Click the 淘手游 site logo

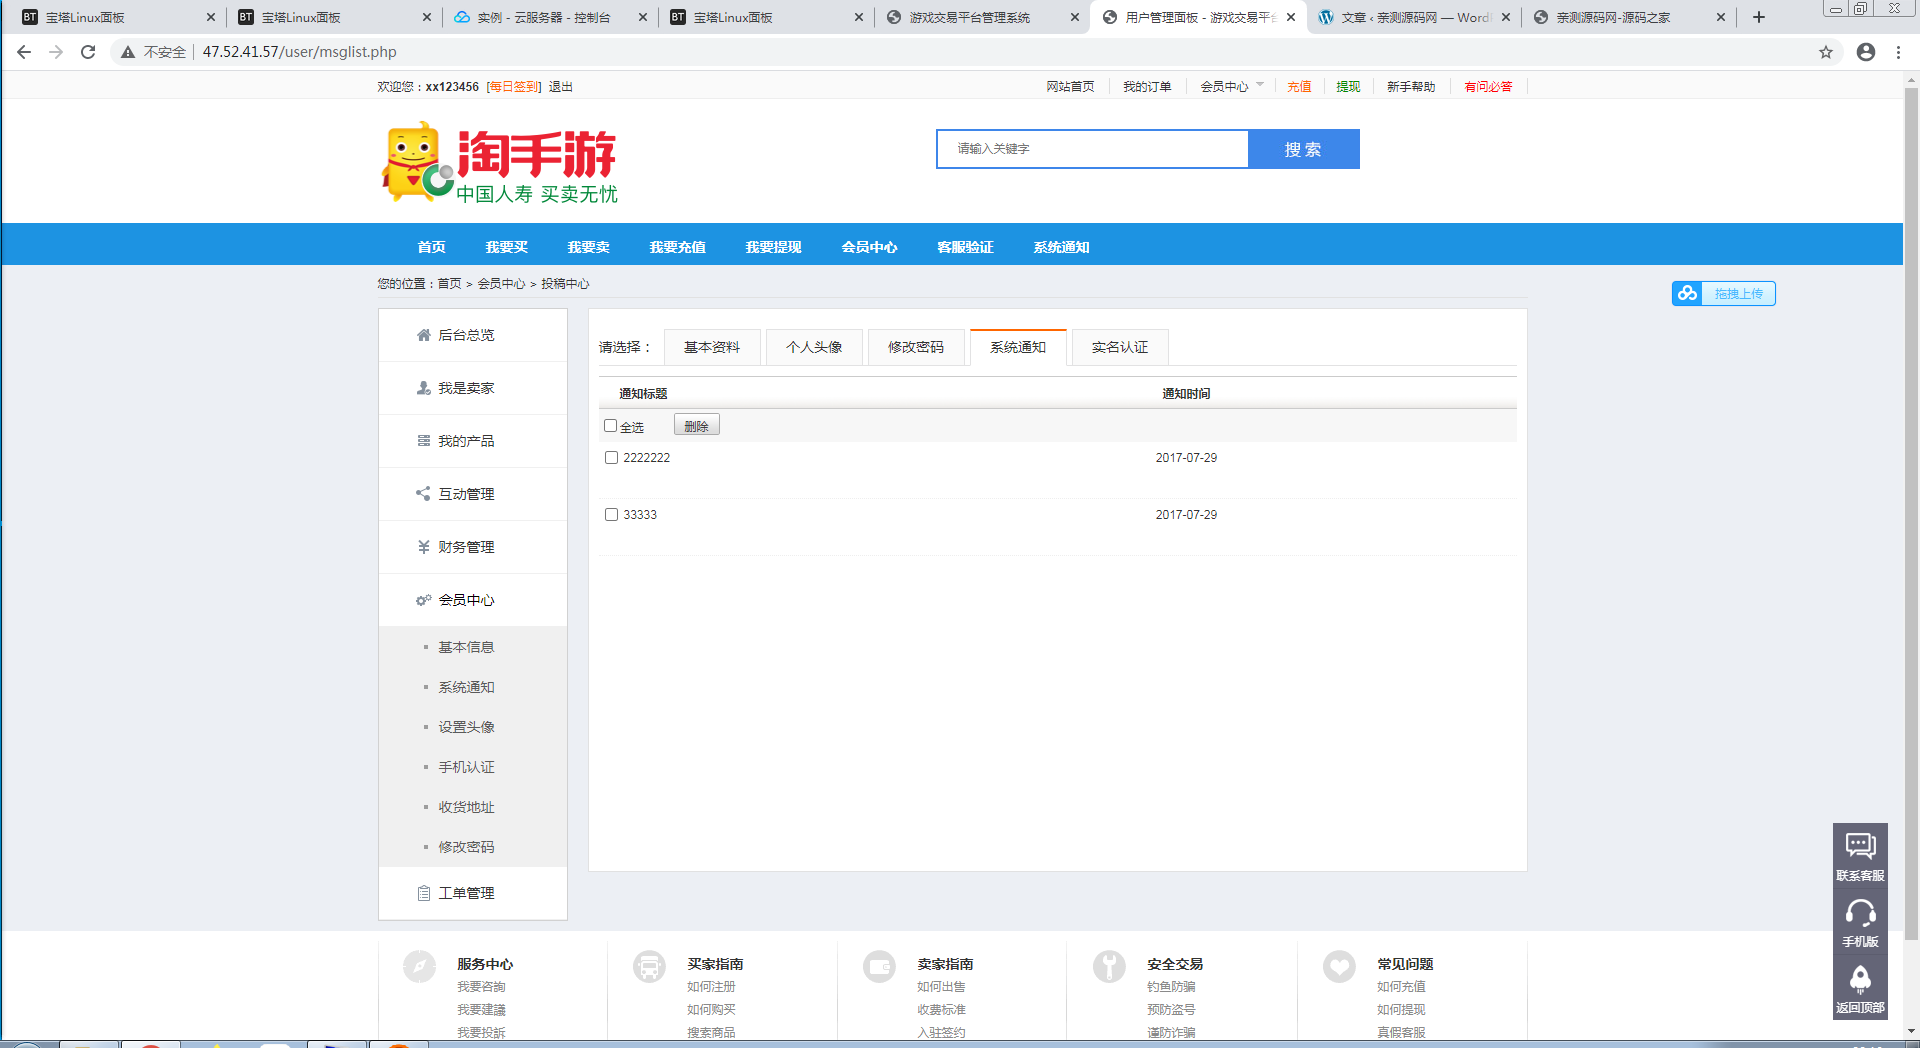(x=500, y=162)
